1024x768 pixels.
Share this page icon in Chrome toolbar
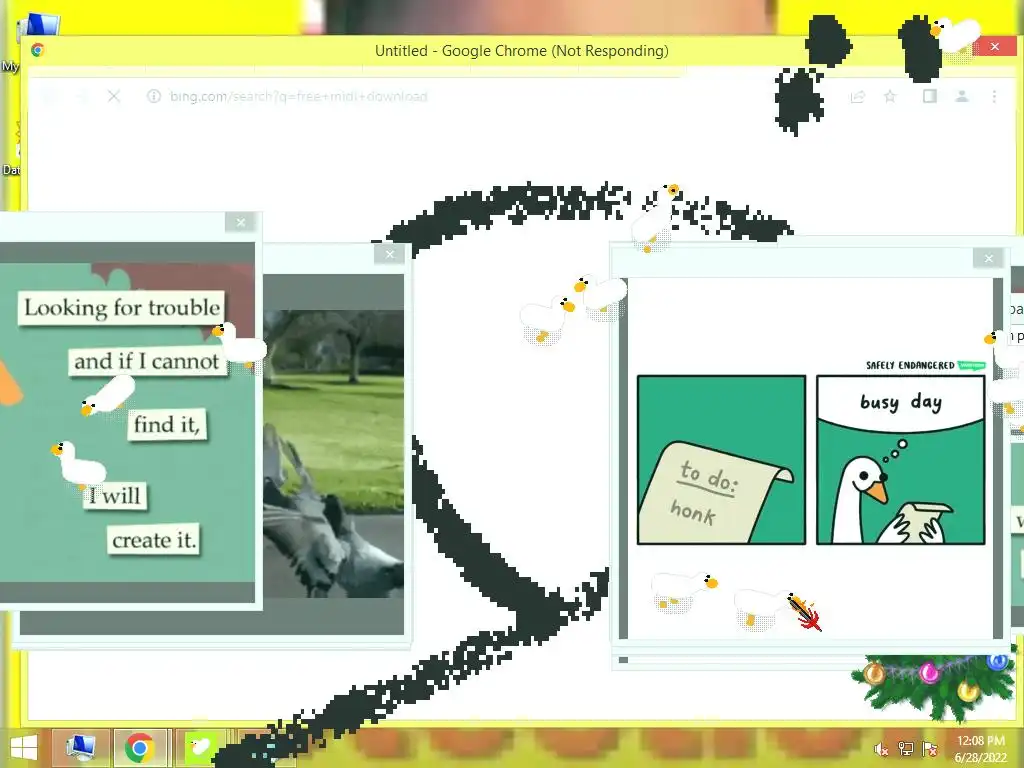click(857, 97)
